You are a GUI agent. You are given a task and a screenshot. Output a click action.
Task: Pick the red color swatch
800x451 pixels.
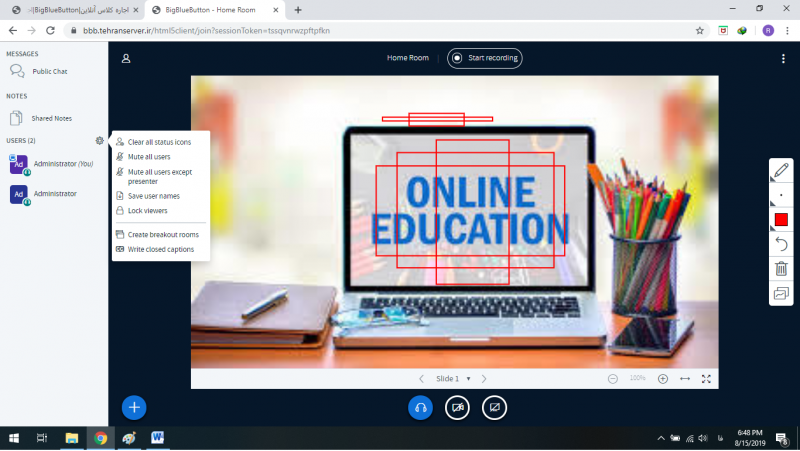(x=781, y=220)
